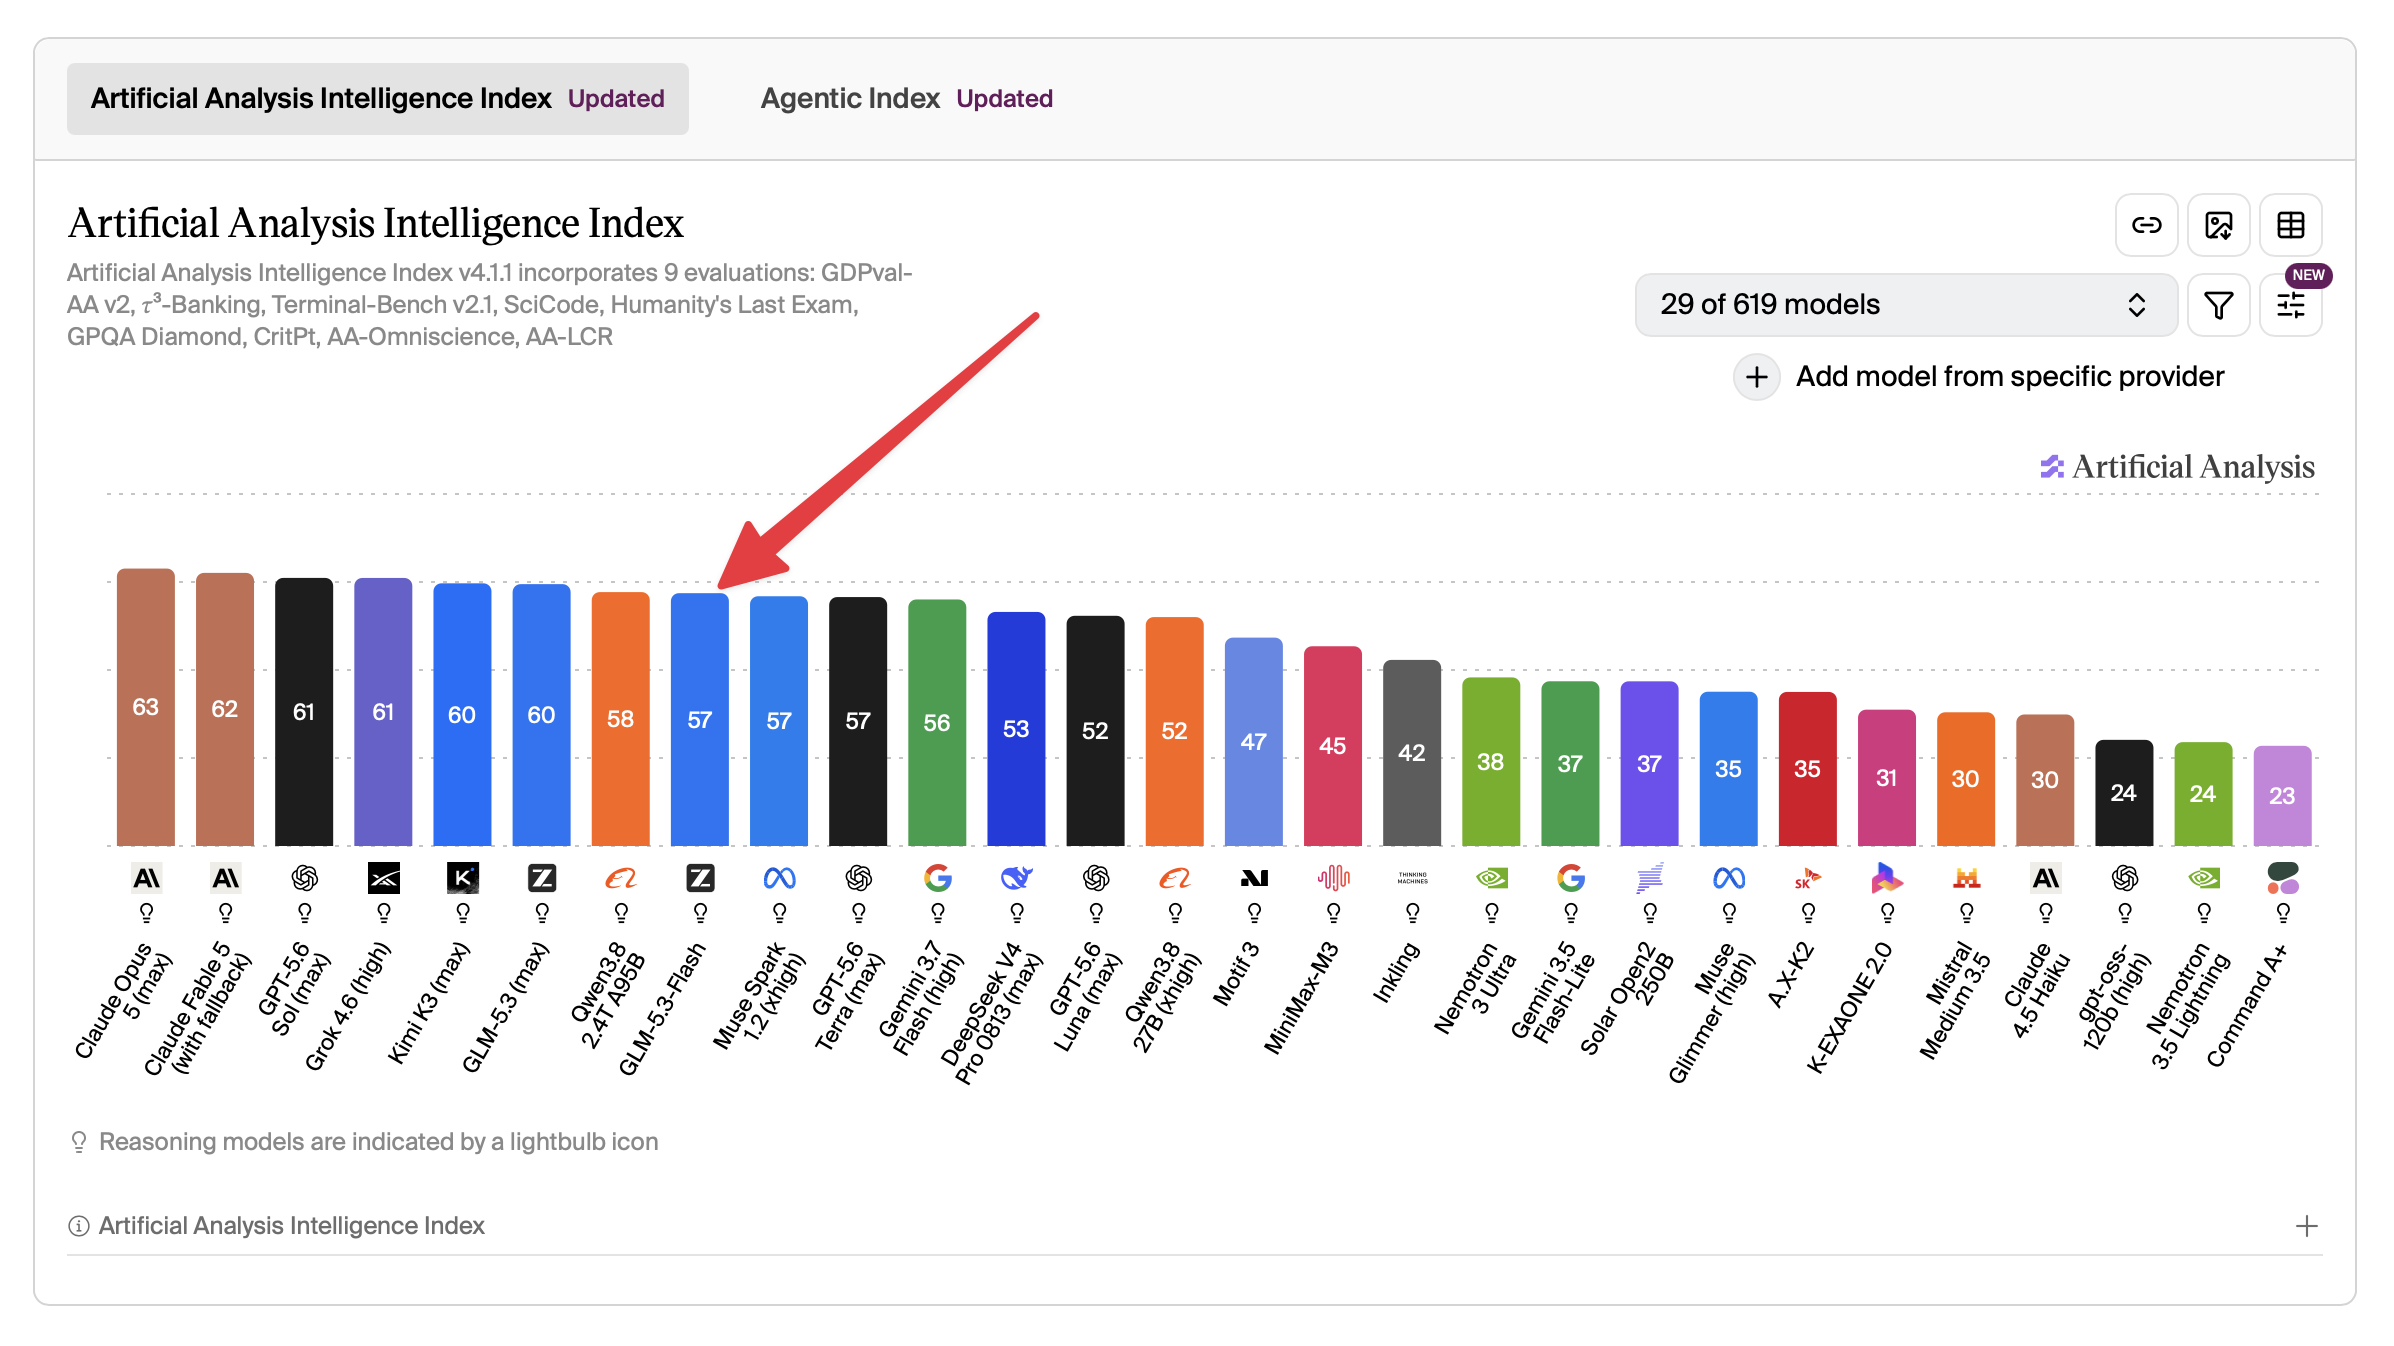Image resolution: width=2394 pixels, height=1346 pixels.
Task: Download the chart as an image
Action: point(2218,225)
